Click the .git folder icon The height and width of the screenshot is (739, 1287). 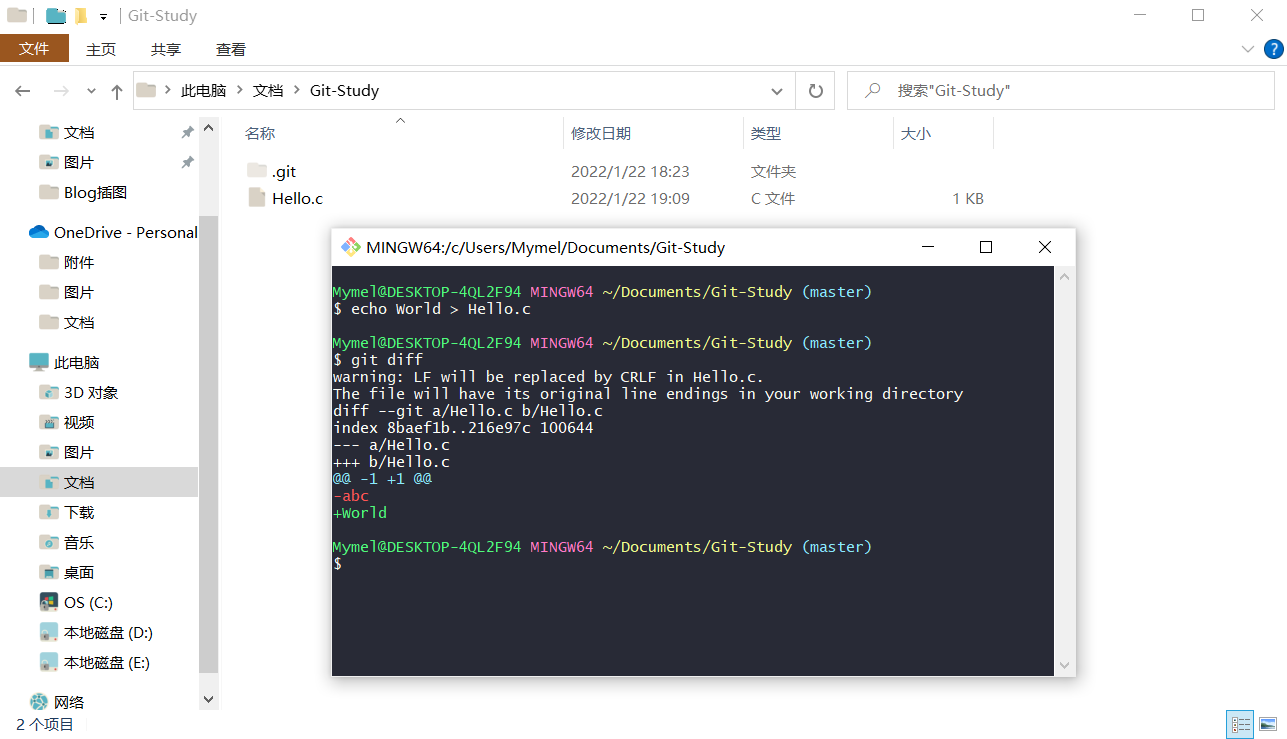tap(257, 171)
